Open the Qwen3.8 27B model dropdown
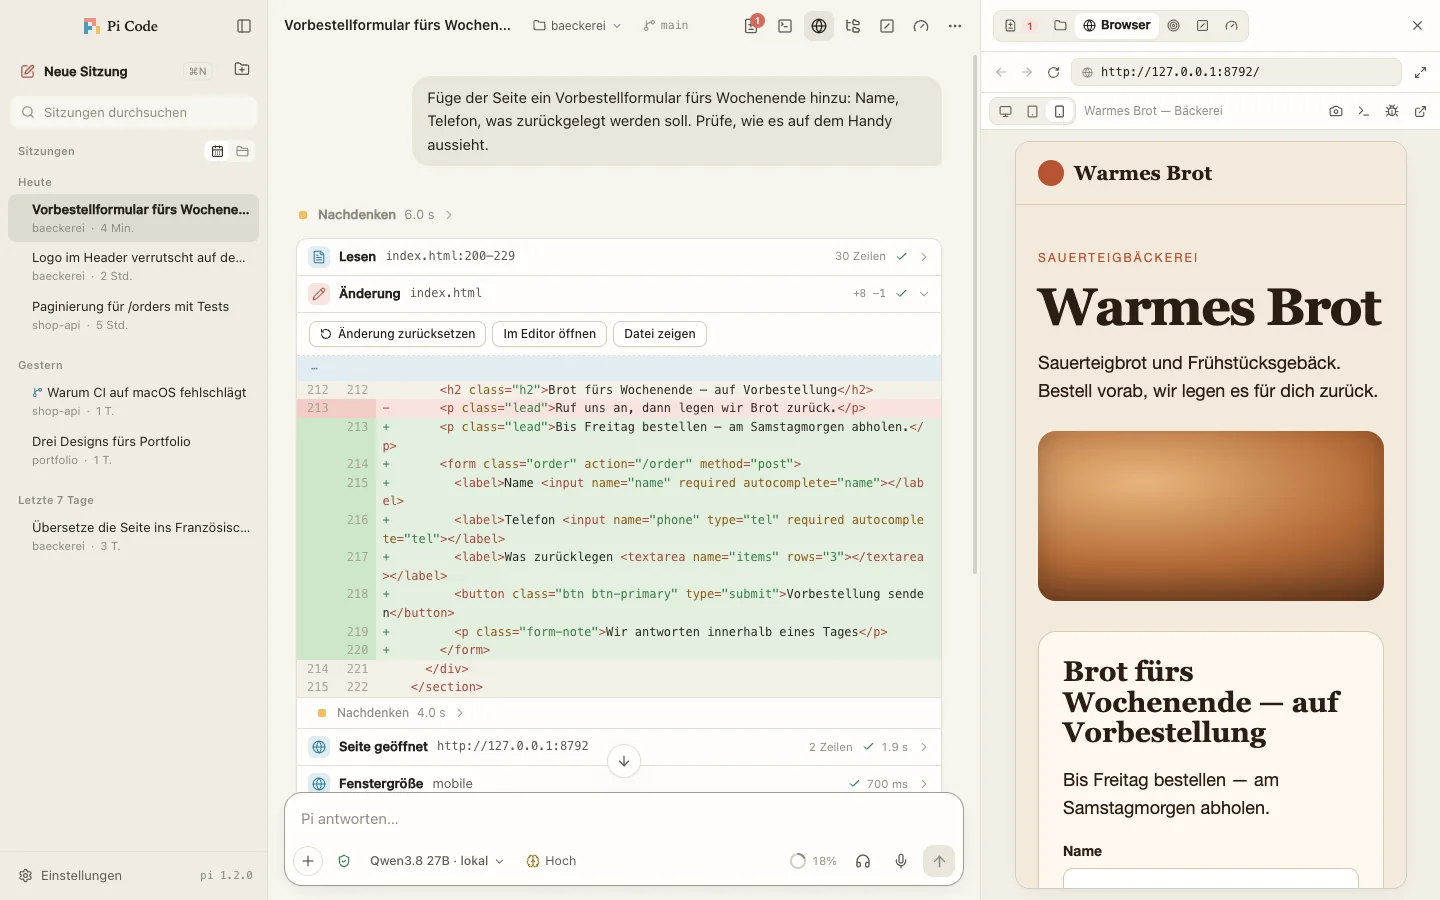The image size is (1440, 900). (x=437, y=861)
